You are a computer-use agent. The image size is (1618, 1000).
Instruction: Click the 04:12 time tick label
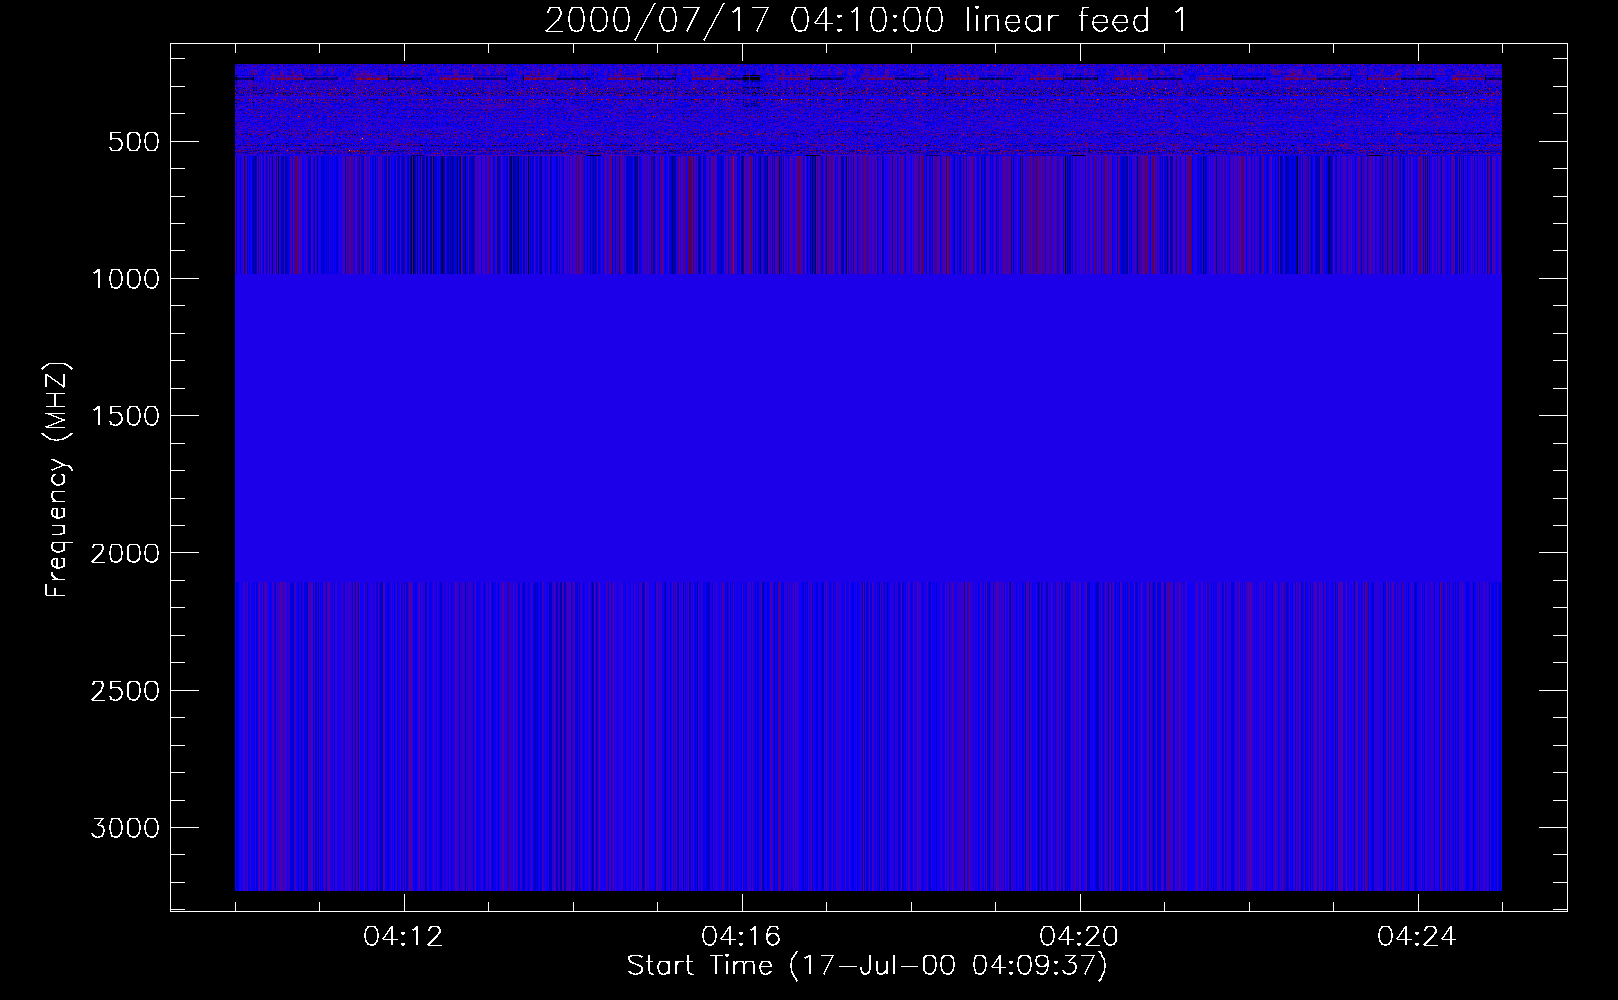click(403, 937)
